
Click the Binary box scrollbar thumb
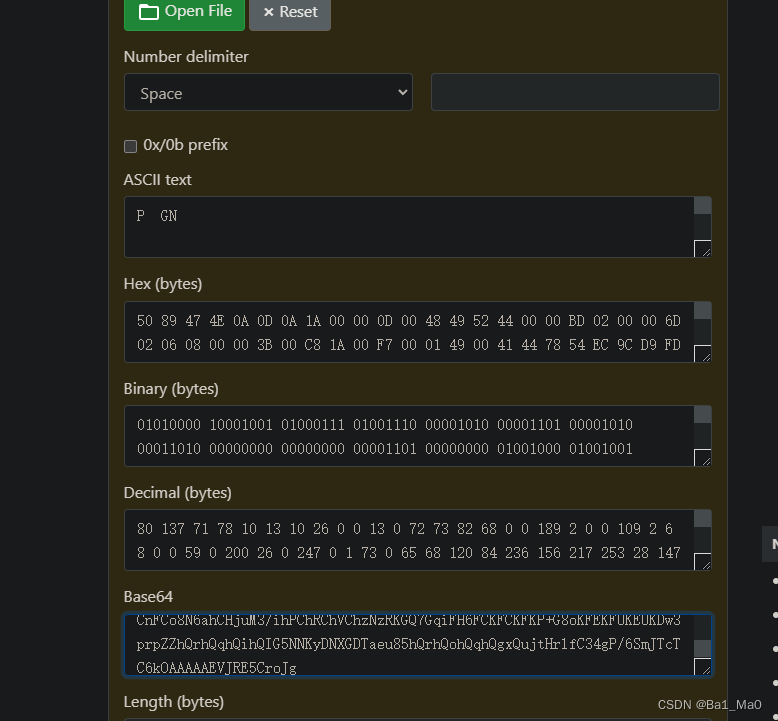click(703, 415)
